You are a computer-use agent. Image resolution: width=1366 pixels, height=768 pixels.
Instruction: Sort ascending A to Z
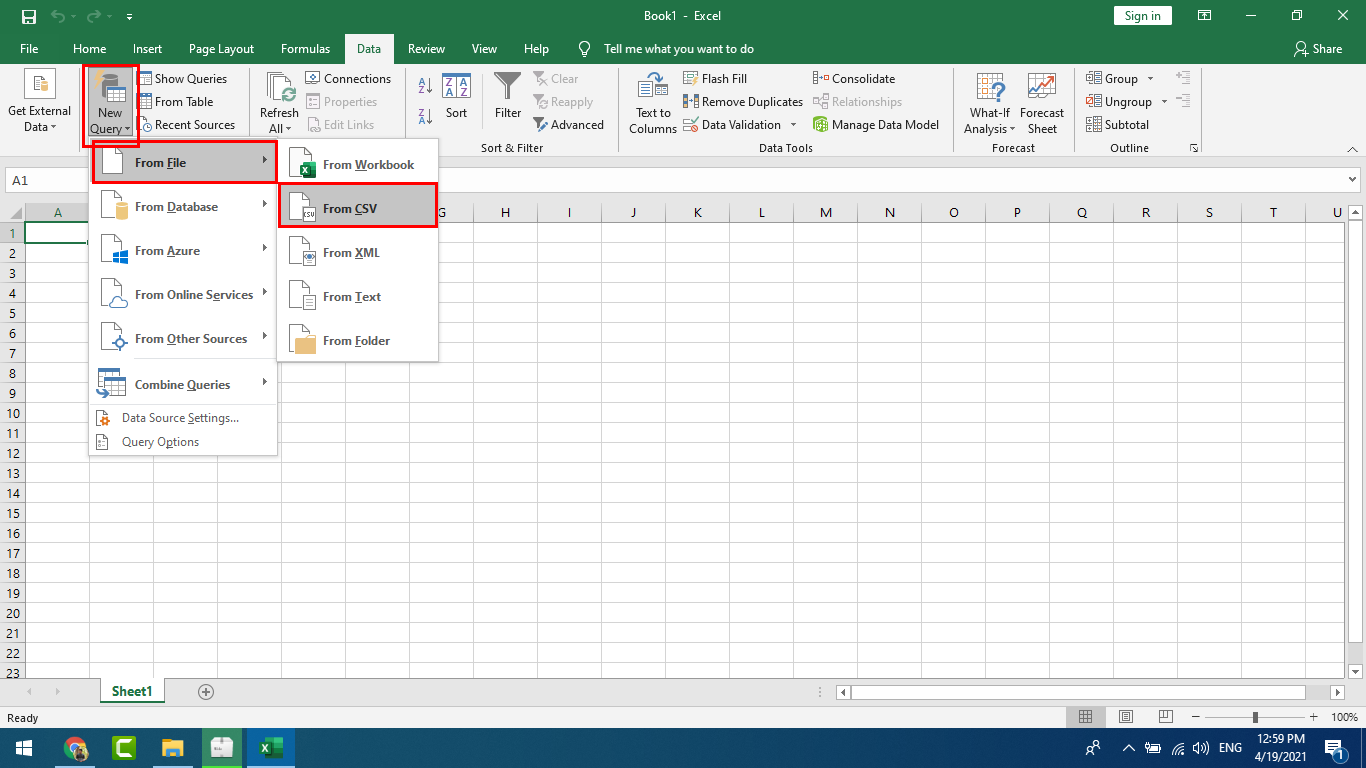point(424,87)
